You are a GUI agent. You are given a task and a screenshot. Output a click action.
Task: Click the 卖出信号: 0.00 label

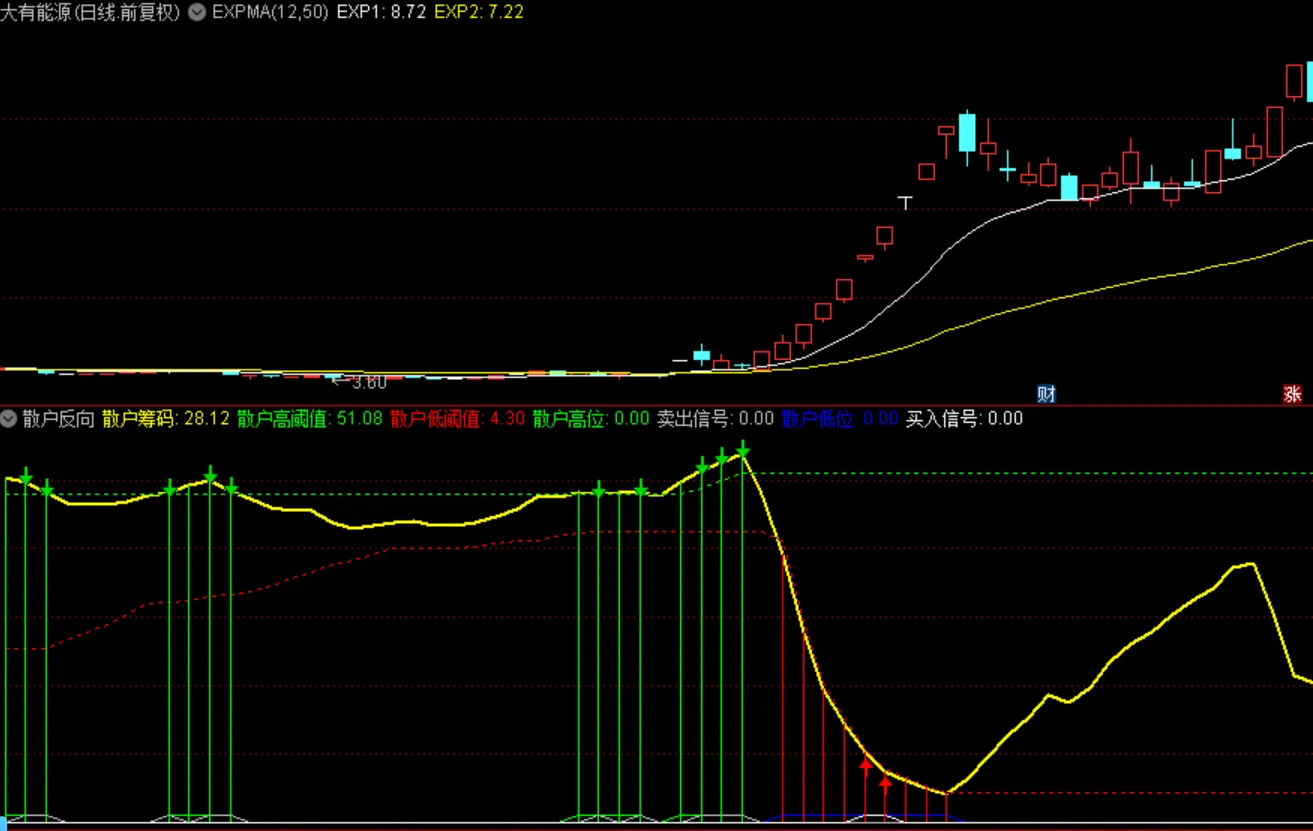click(x=715, y=419)
